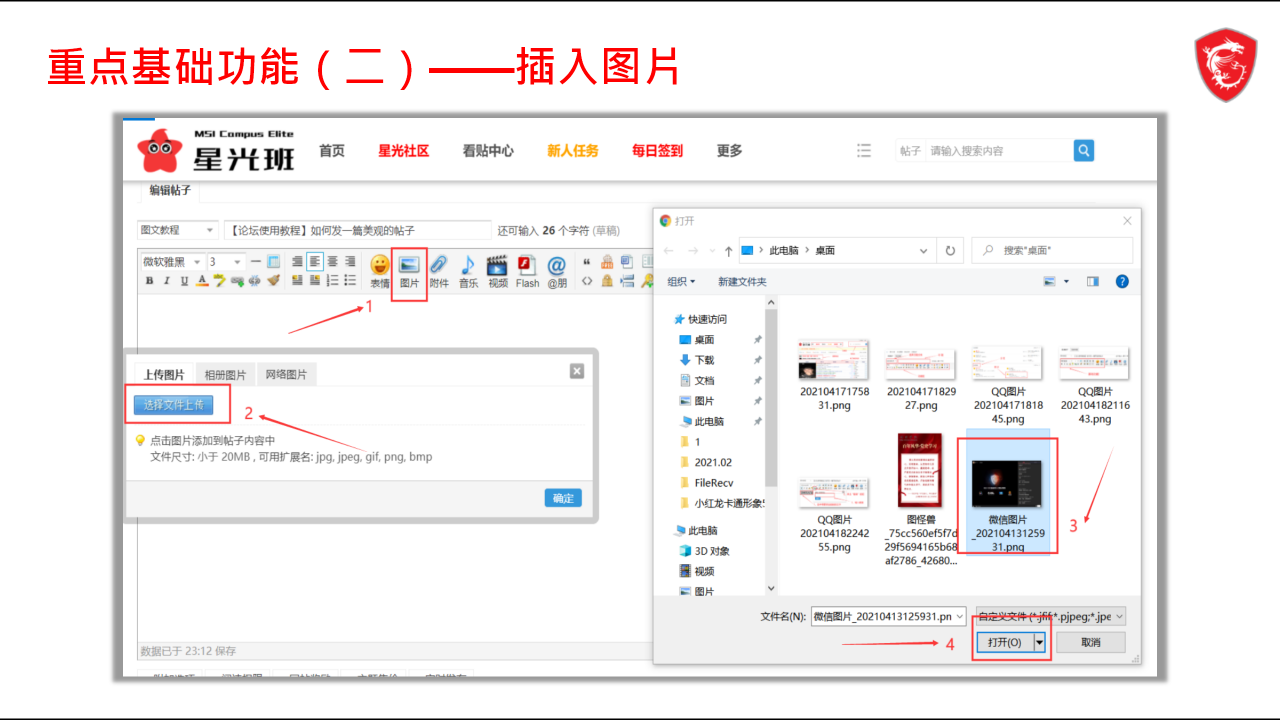The image size is (1280, 720).
Task: Toggle italic text formatting
Action: [x=166, y=281]
